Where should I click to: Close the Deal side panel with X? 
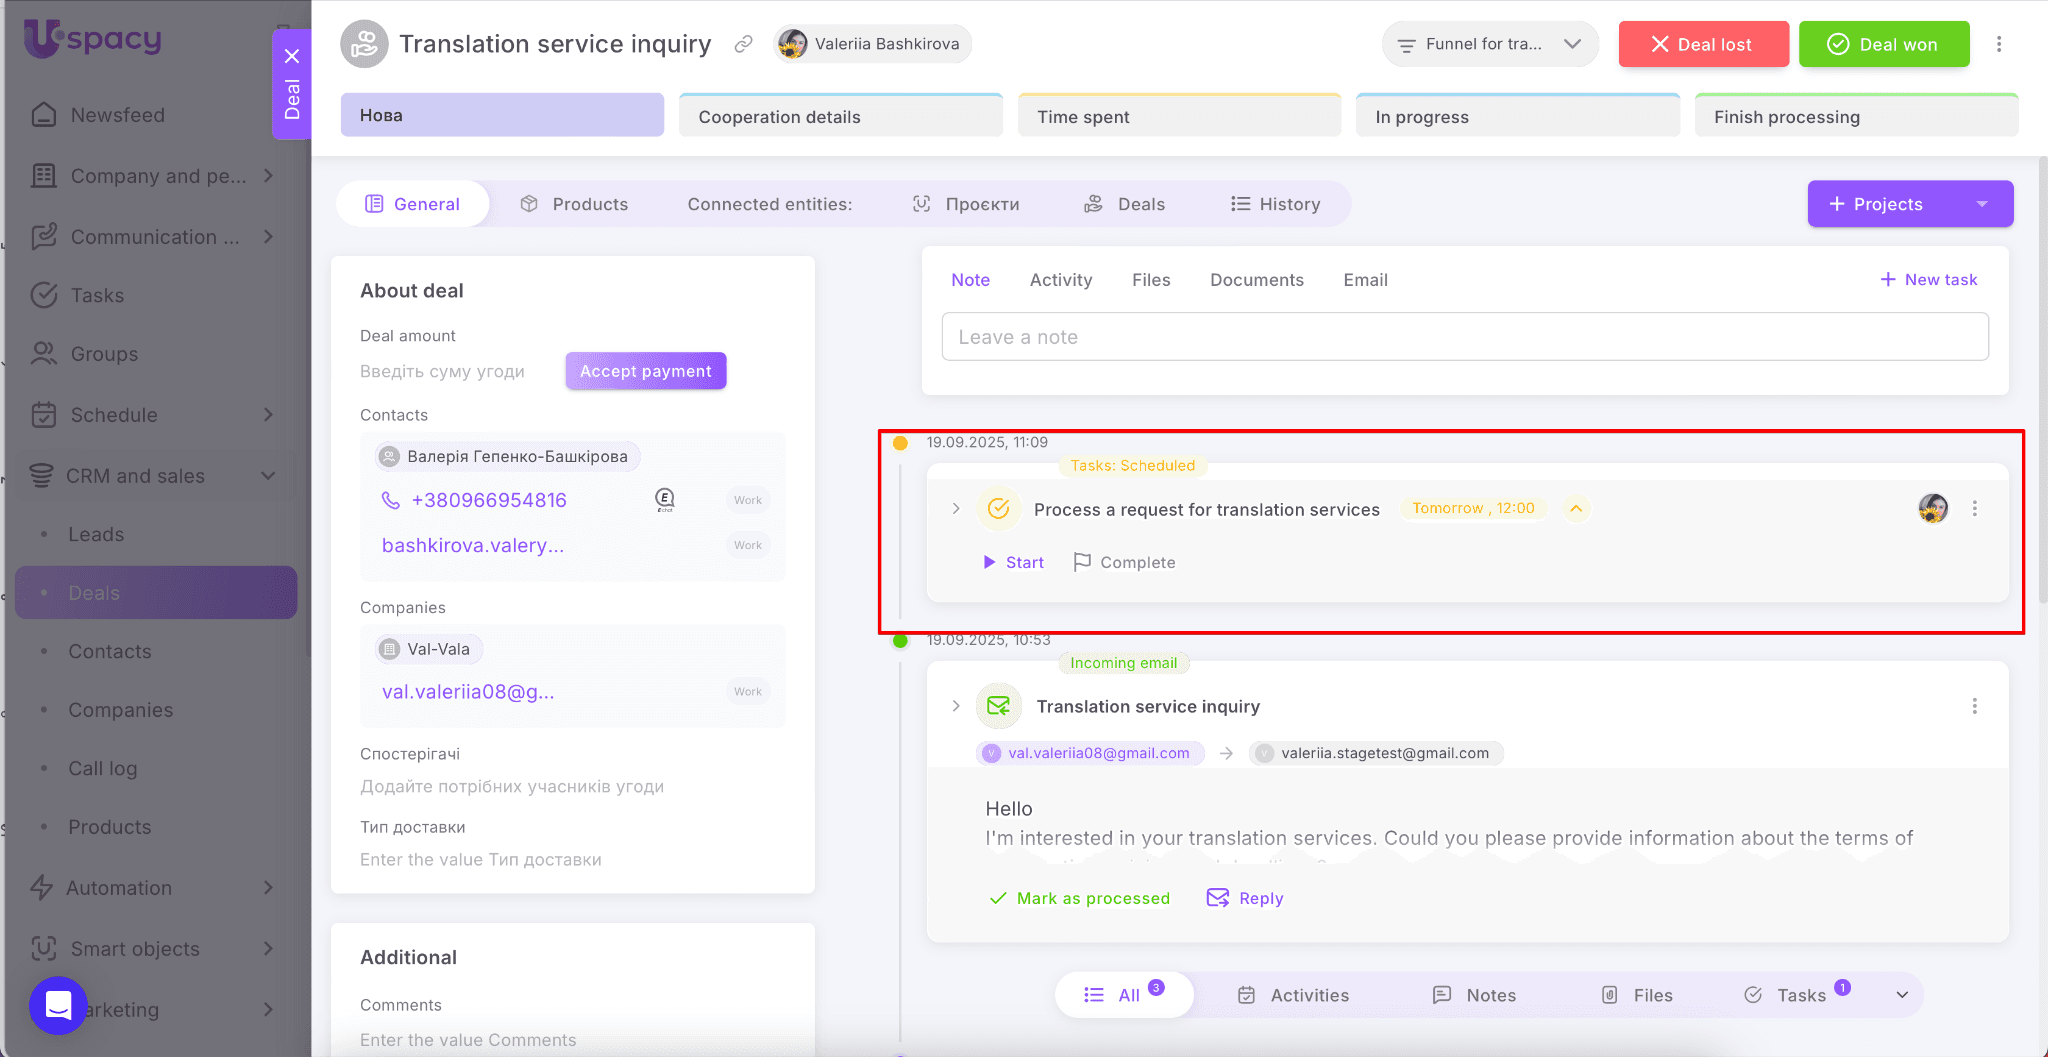(292, 56)
